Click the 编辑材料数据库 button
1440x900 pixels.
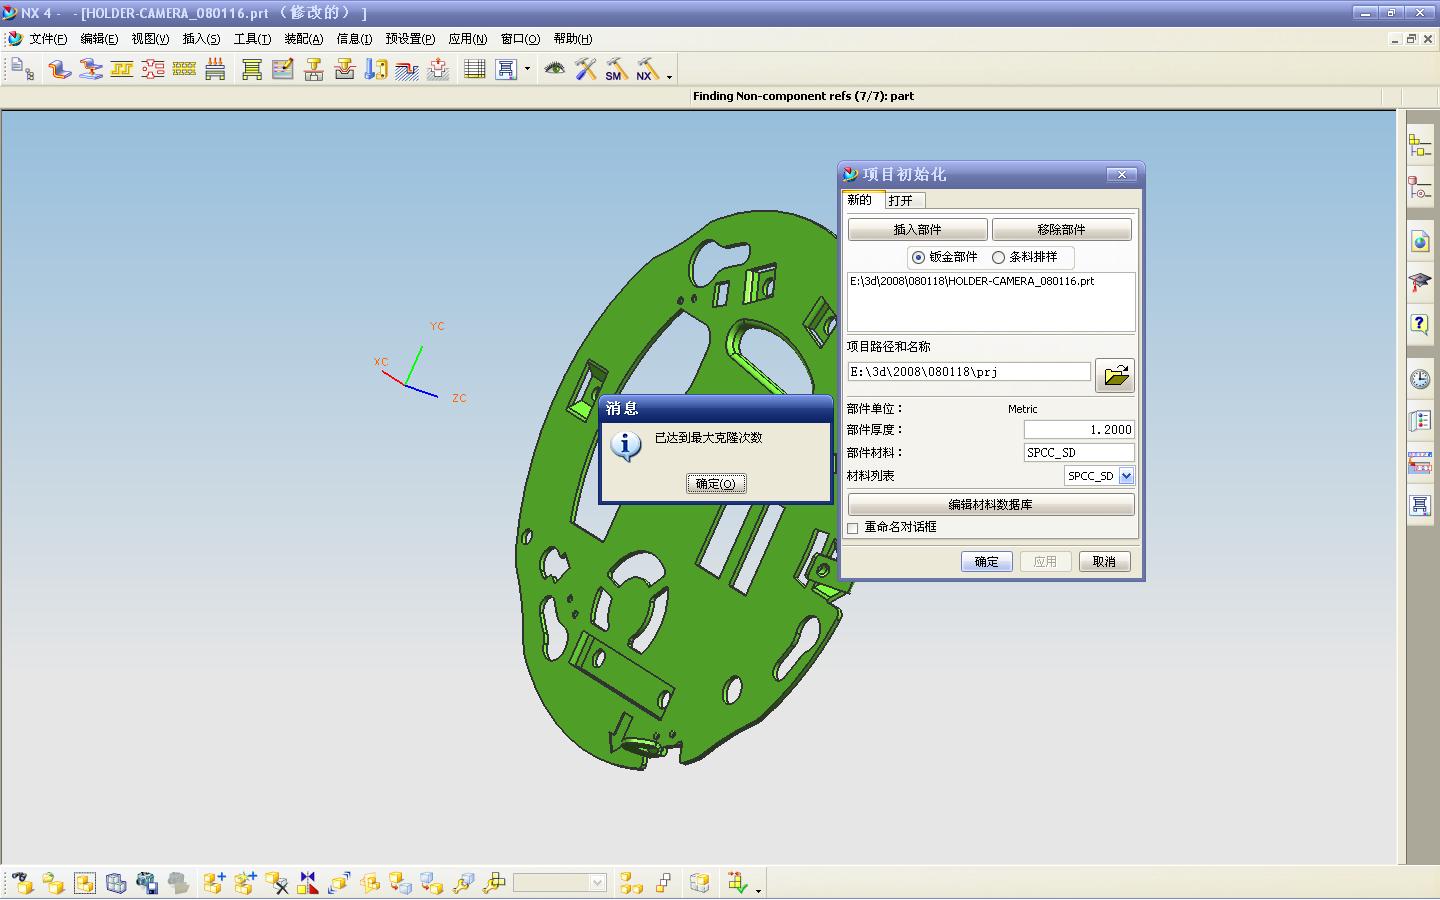pyautogui.click(x=990, y=505)
